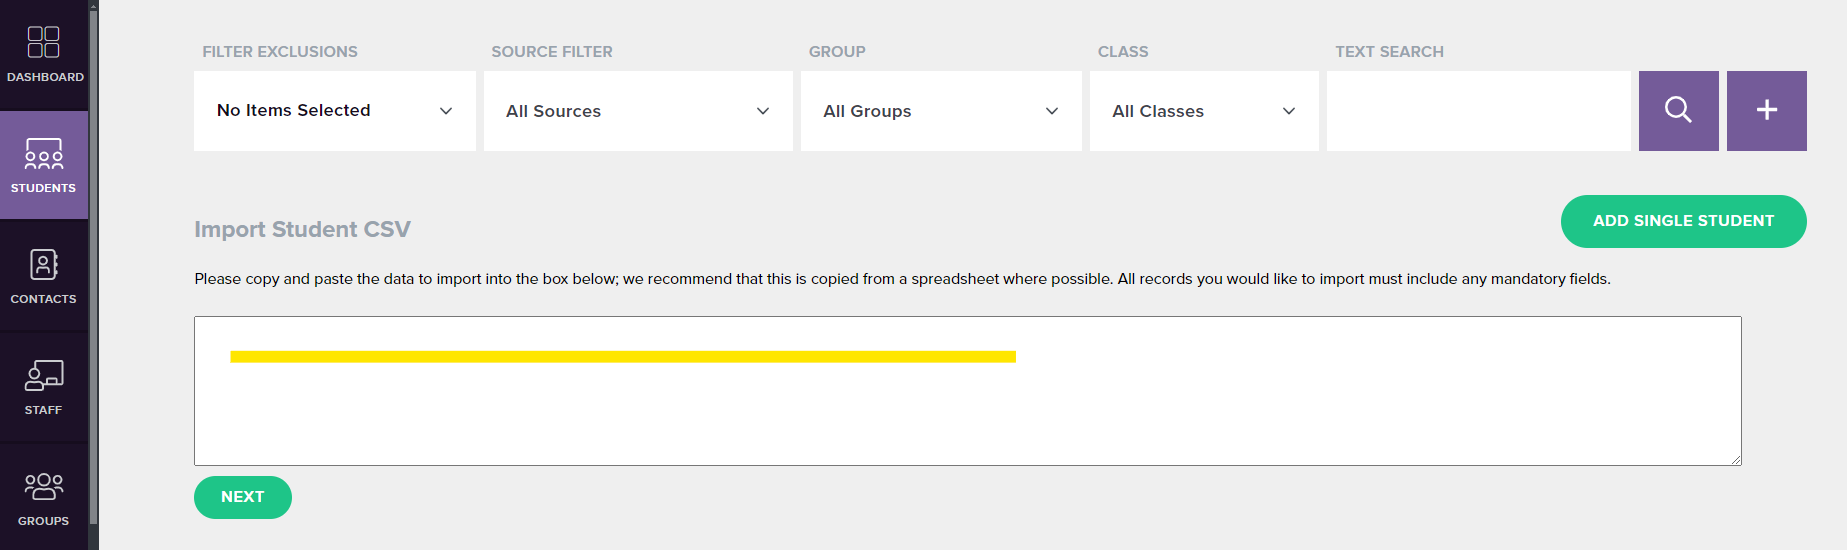1847x550 pixels.
Task: Click the green Next button
Action: [x=243, y=497]
